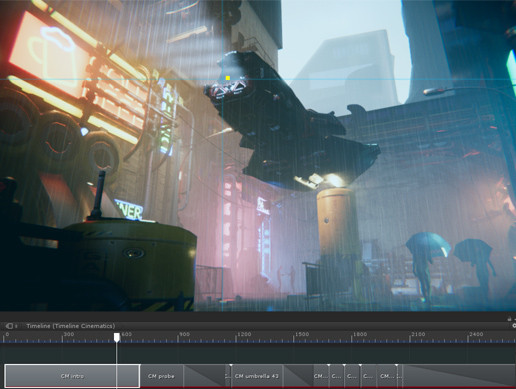
Task: Click the yellow square handle in viewport
Action: 228,78
